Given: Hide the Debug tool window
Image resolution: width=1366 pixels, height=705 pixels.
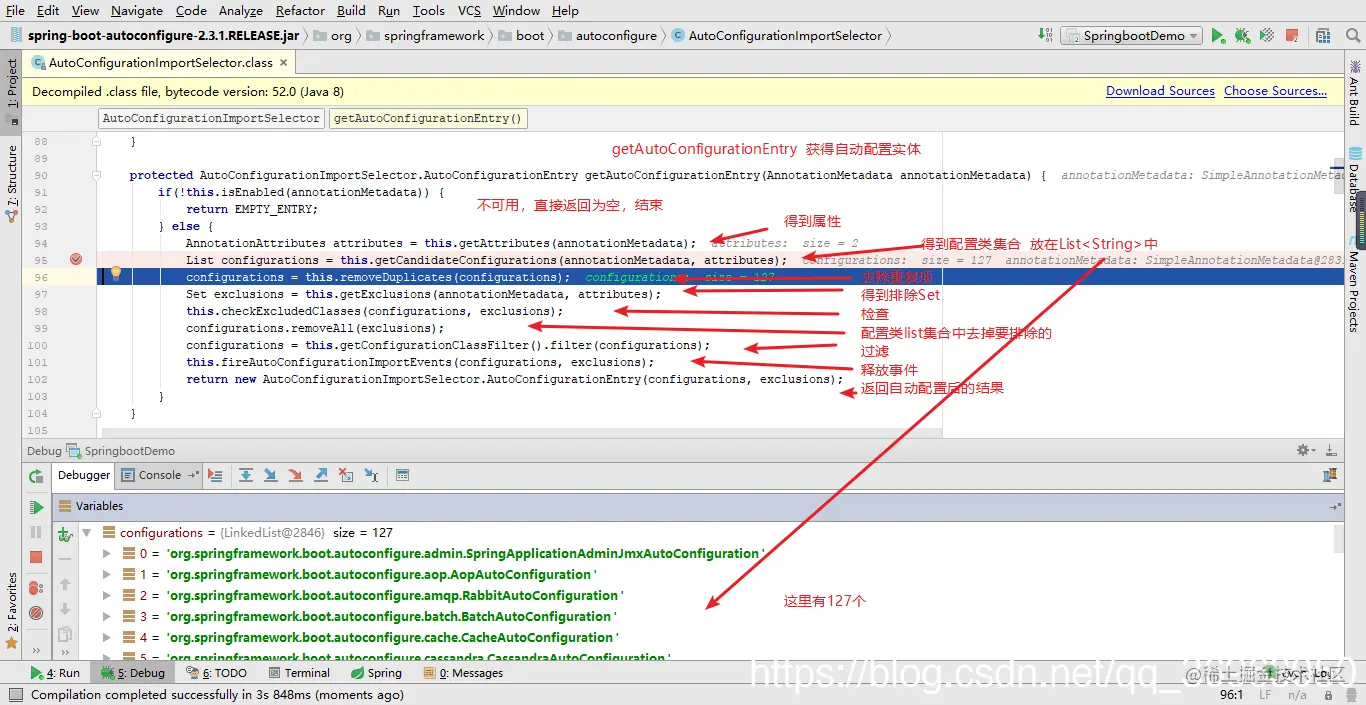Looking at the screenshot, I should coord(1331,451).
